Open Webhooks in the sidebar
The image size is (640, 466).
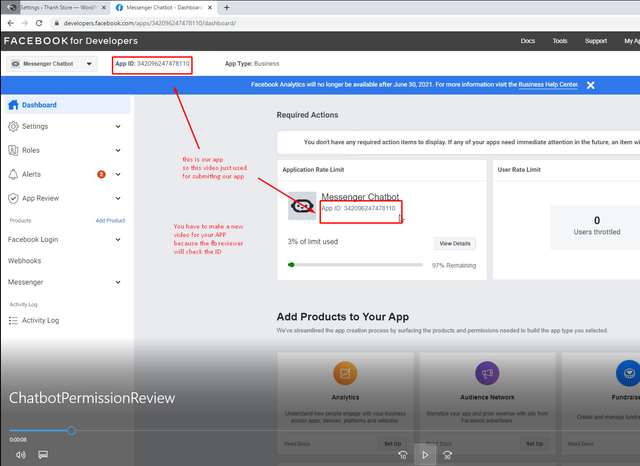(24, 261)
